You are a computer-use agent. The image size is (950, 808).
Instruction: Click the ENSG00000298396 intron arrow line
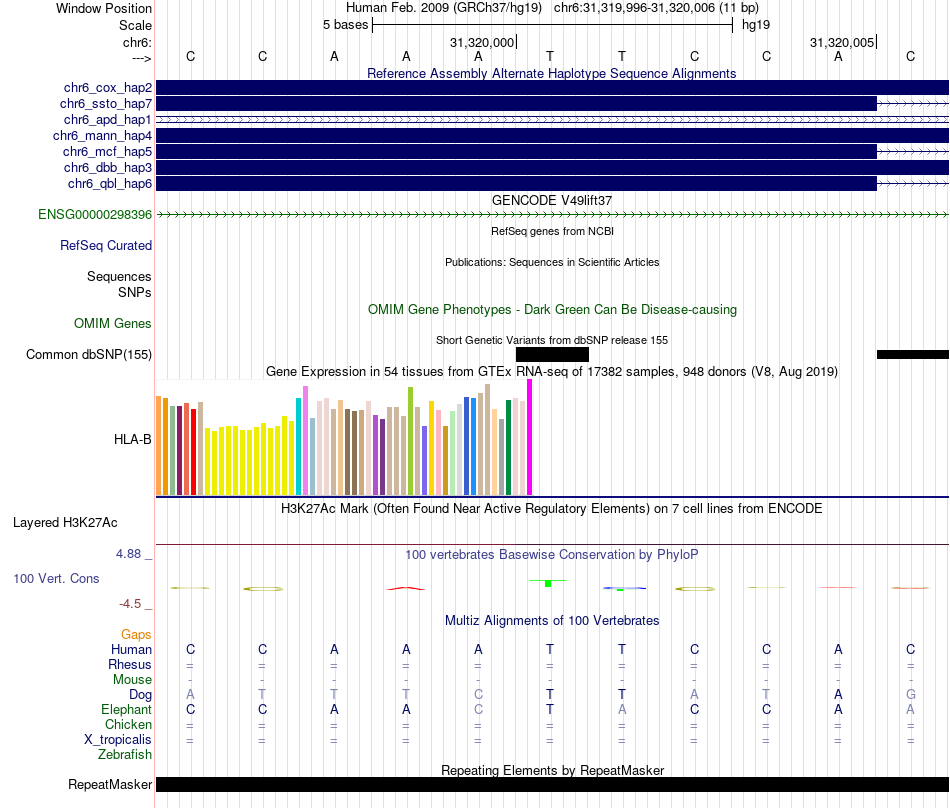(552, 214)
